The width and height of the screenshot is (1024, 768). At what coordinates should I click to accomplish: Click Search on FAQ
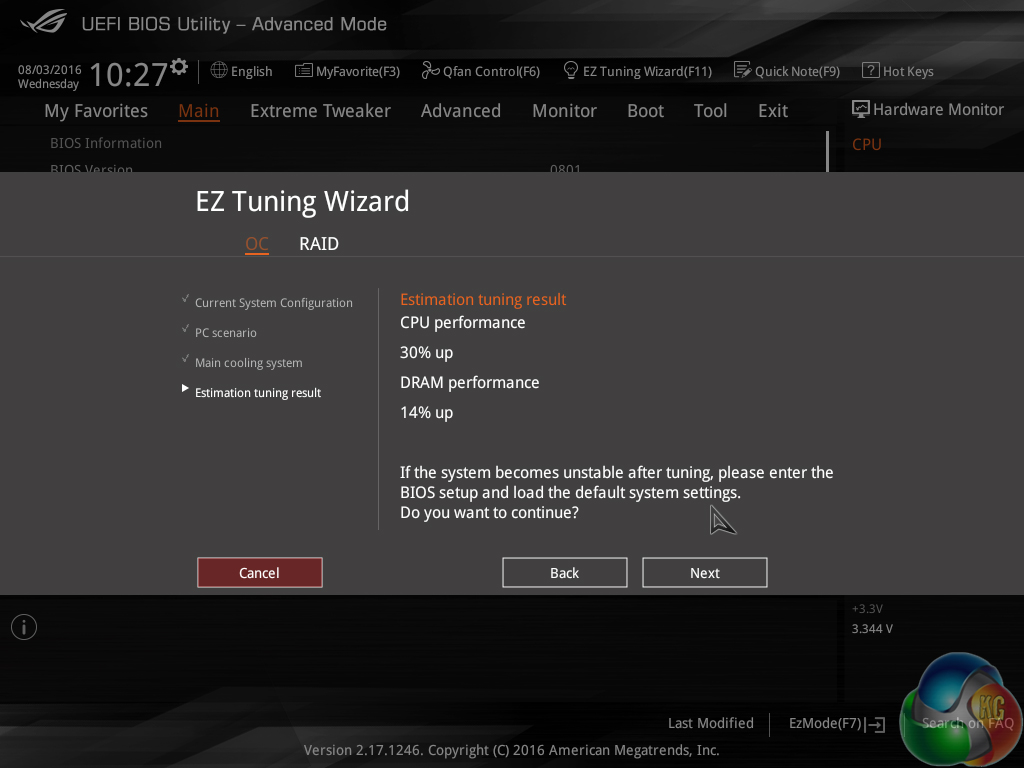pyautogui.click(x=967, y=723)
